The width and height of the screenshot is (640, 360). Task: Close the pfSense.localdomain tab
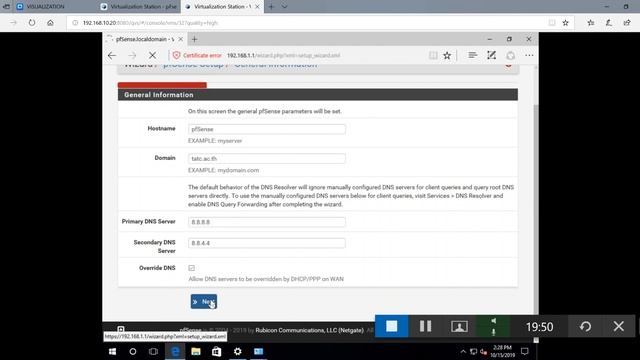tap(180, 39)
